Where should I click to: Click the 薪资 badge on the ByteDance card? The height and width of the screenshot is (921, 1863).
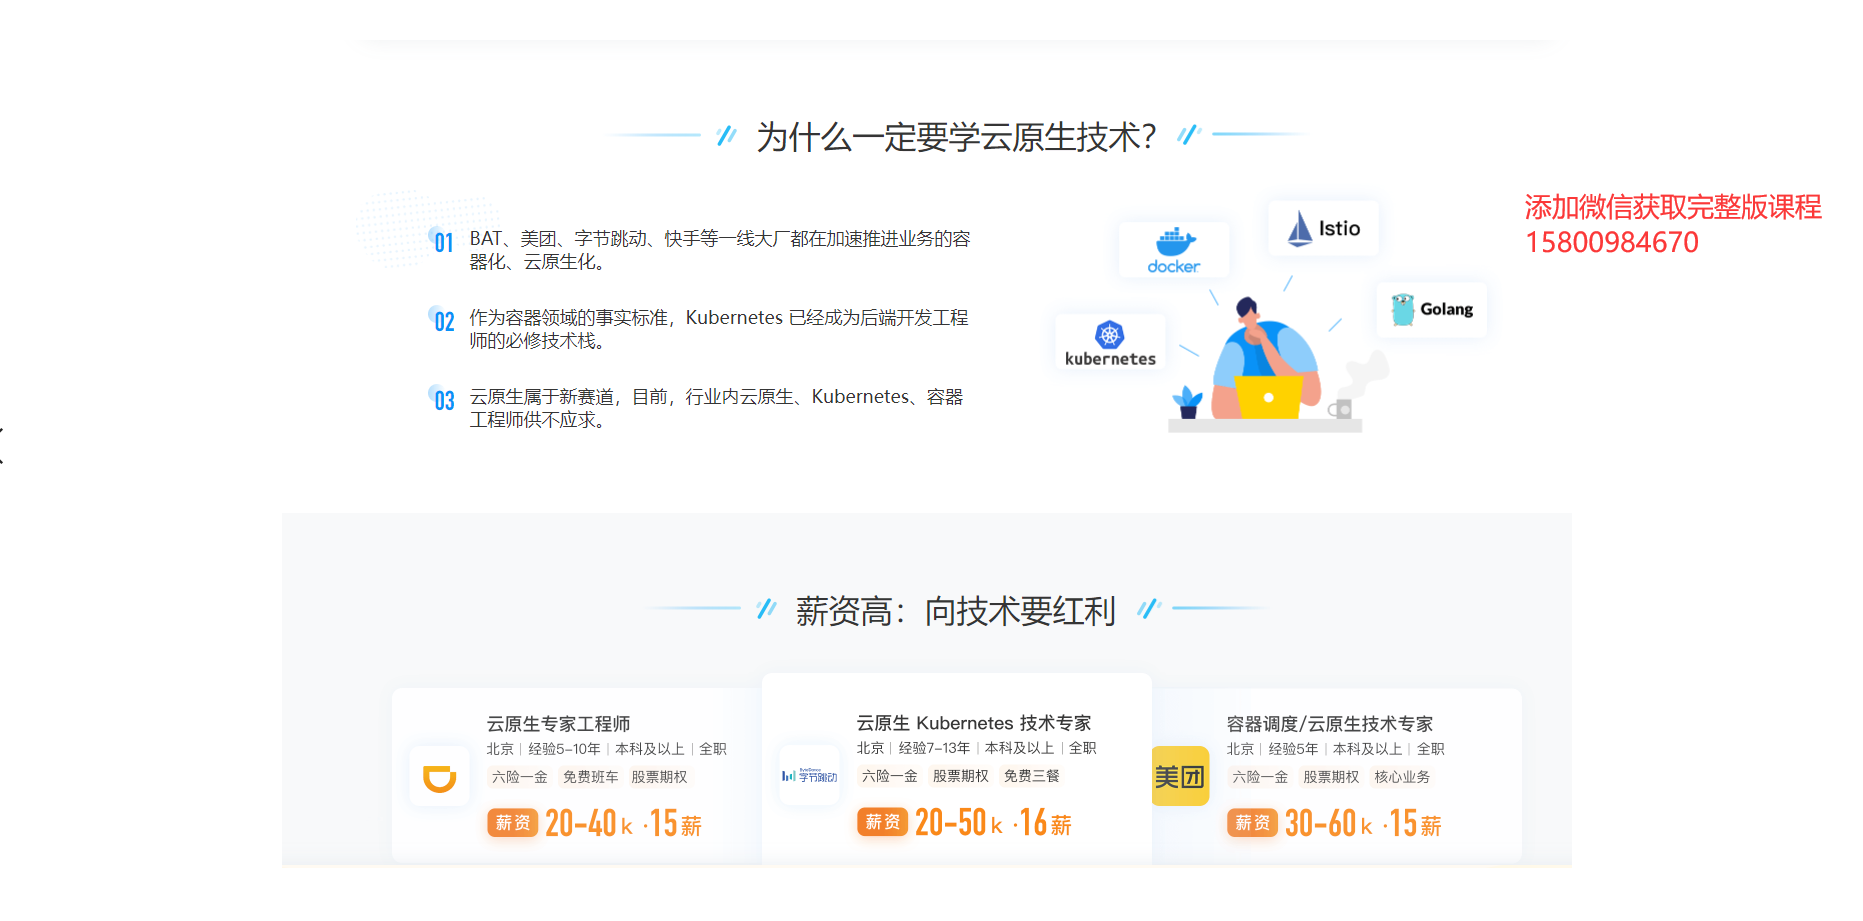(x=883, y=822)
